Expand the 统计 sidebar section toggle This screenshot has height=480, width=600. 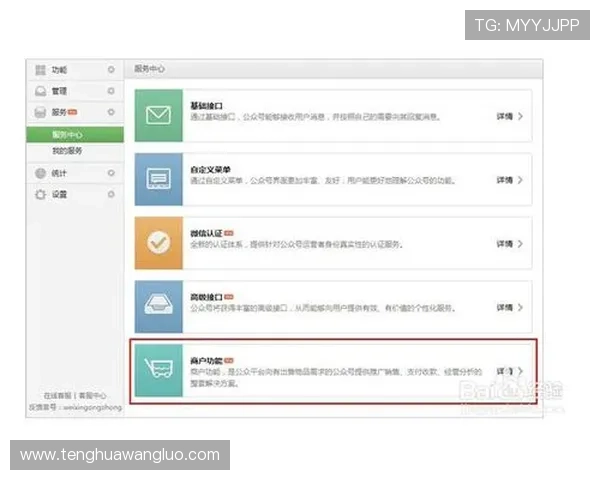[x=111, y=173]
